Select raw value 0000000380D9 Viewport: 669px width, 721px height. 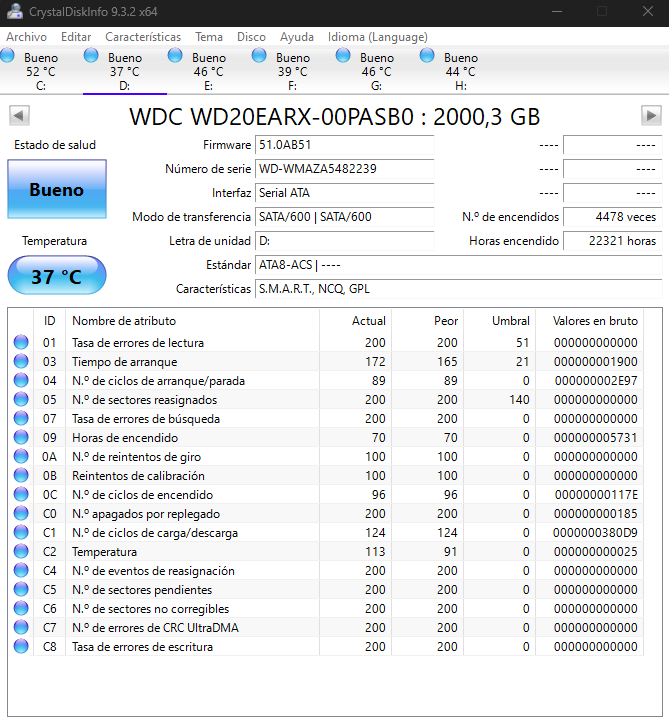click(595, 532)
